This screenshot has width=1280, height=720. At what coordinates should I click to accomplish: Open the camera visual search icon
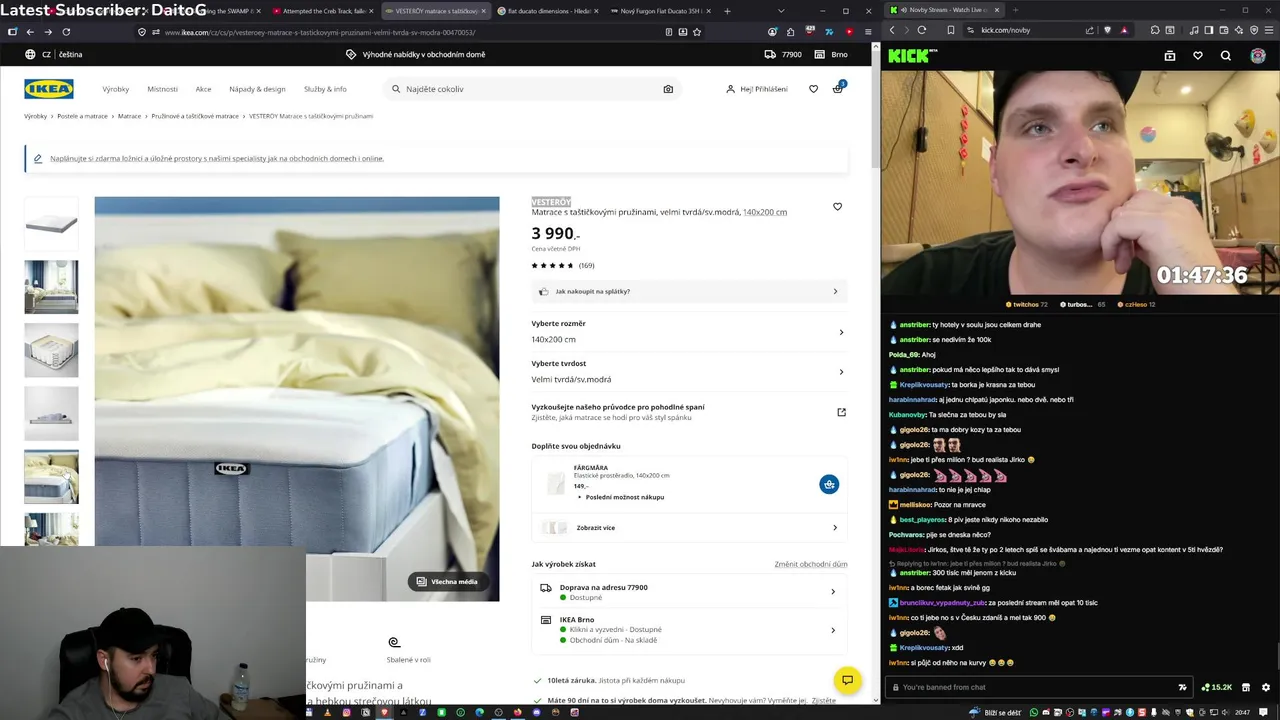668,89
